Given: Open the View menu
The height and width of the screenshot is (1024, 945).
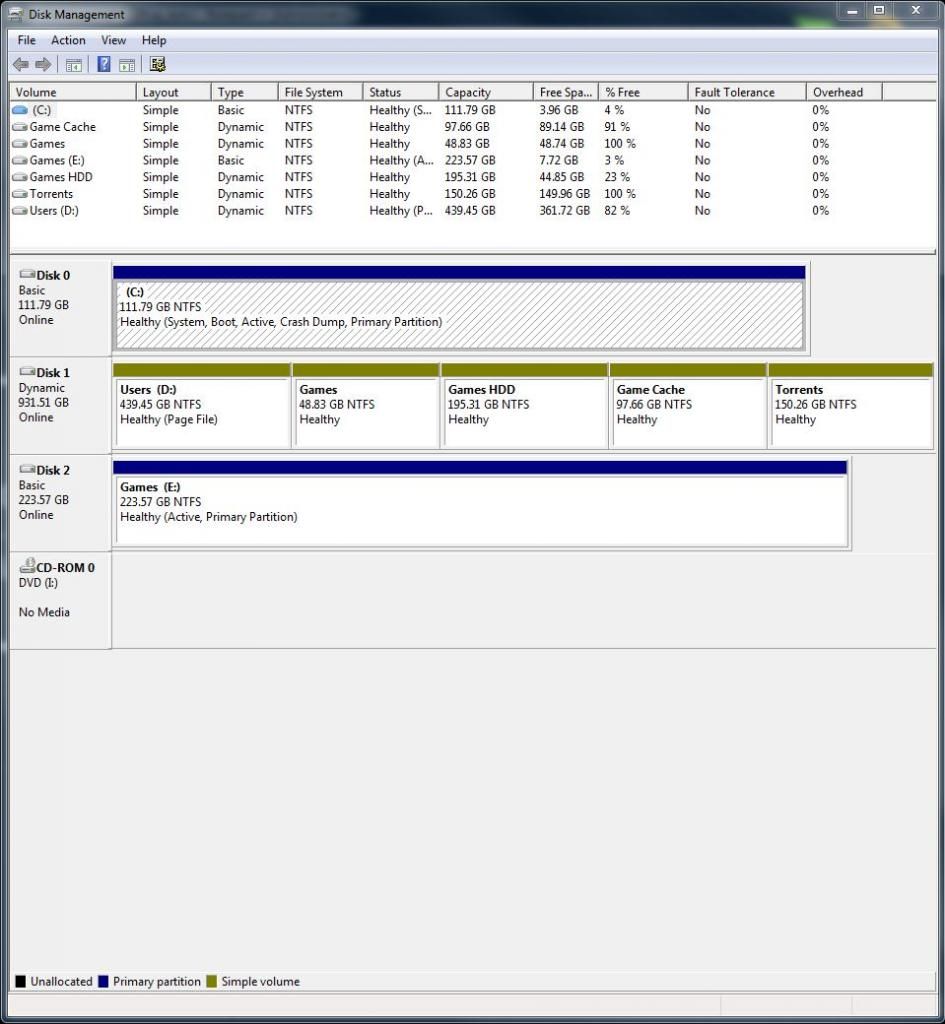Looking at the screenshot, I should (114, 40).
